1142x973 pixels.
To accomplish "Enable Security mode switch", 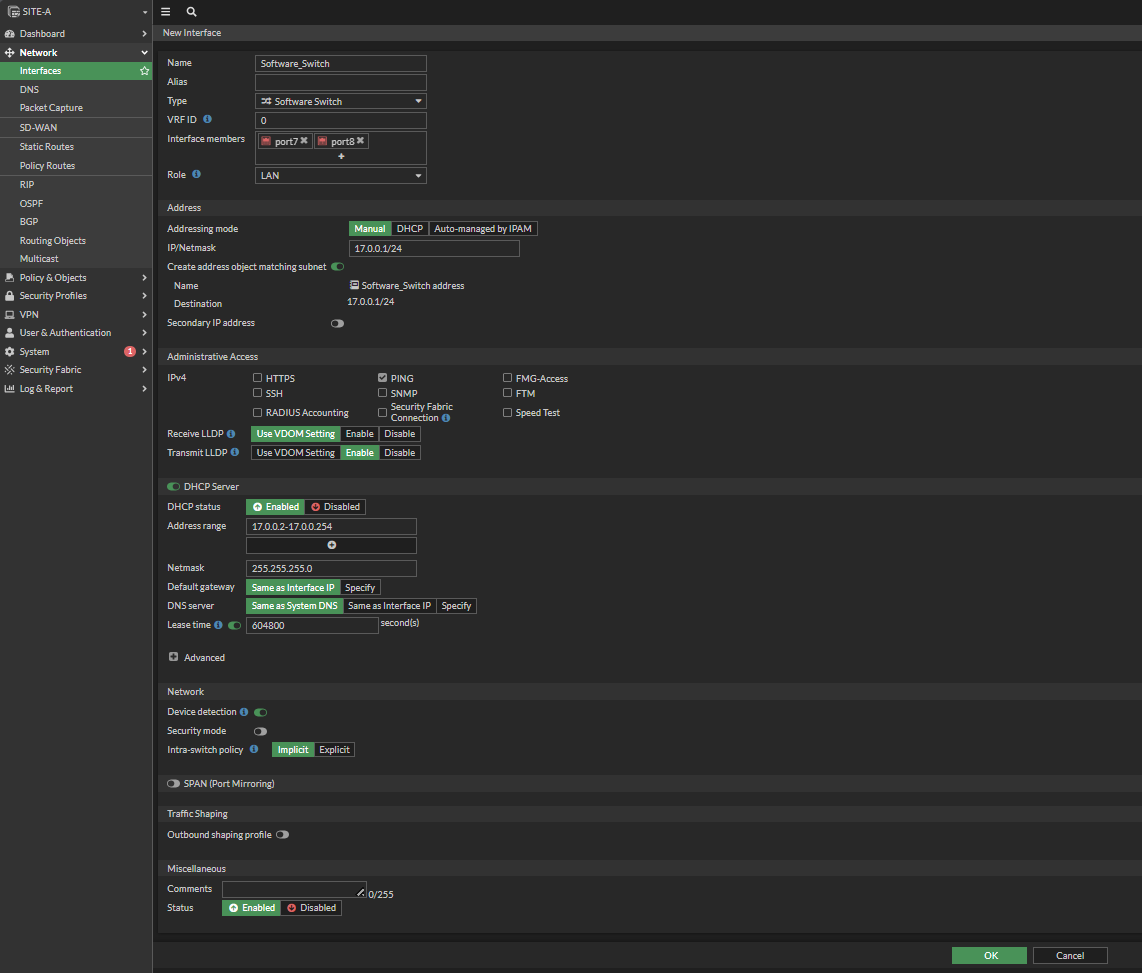I will point(260,731).
